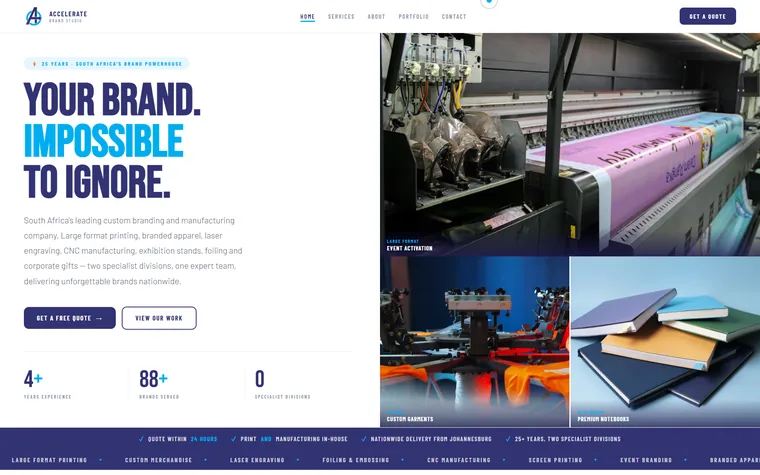Click Large Format Printing in the ticker

(49, 460)
